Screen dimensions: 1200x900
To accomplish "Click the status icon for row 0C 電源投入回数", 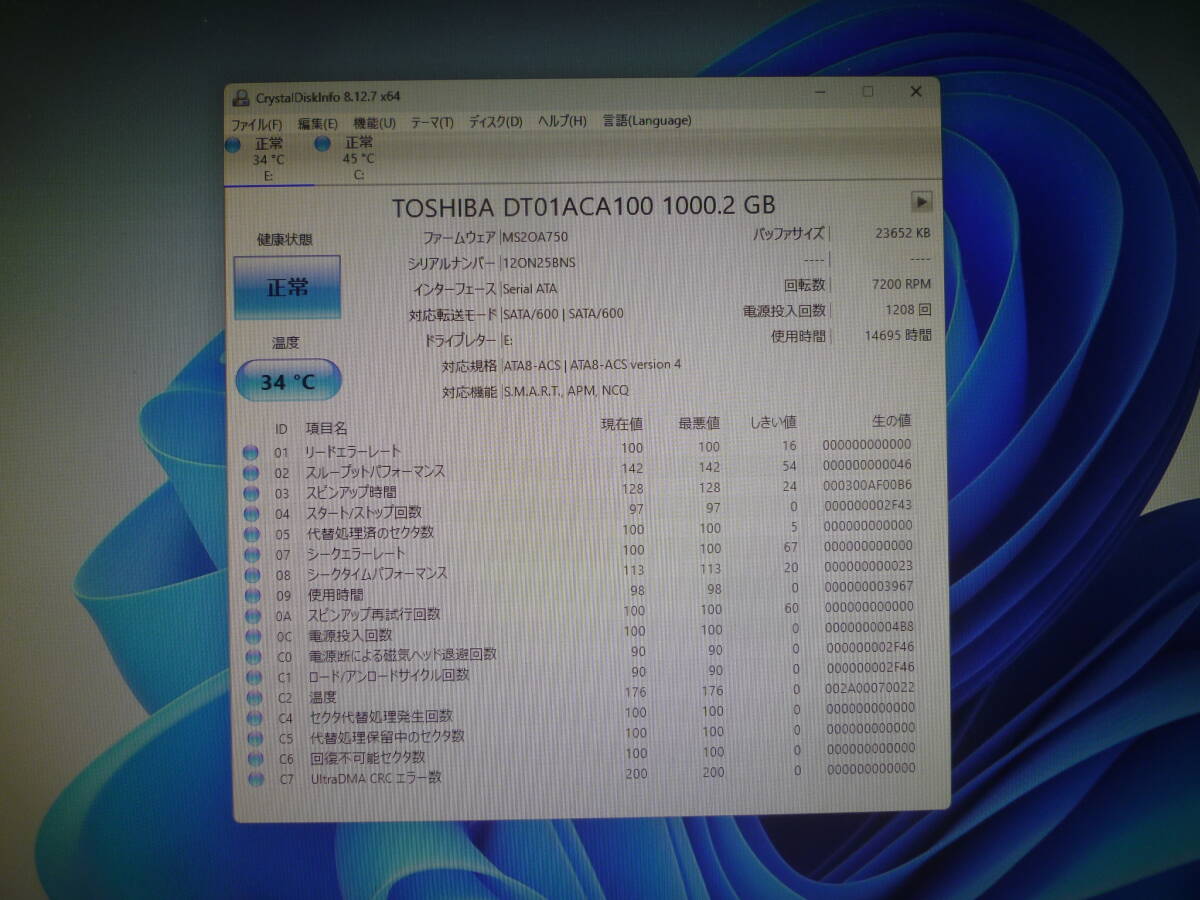I will (x=253, y=636).
